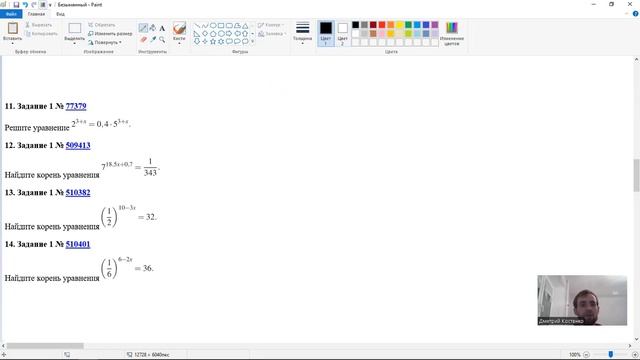640x360 pixels.
Task: Expand the Select (Выделить) dropdown arrow
Action: coord(74,43)
